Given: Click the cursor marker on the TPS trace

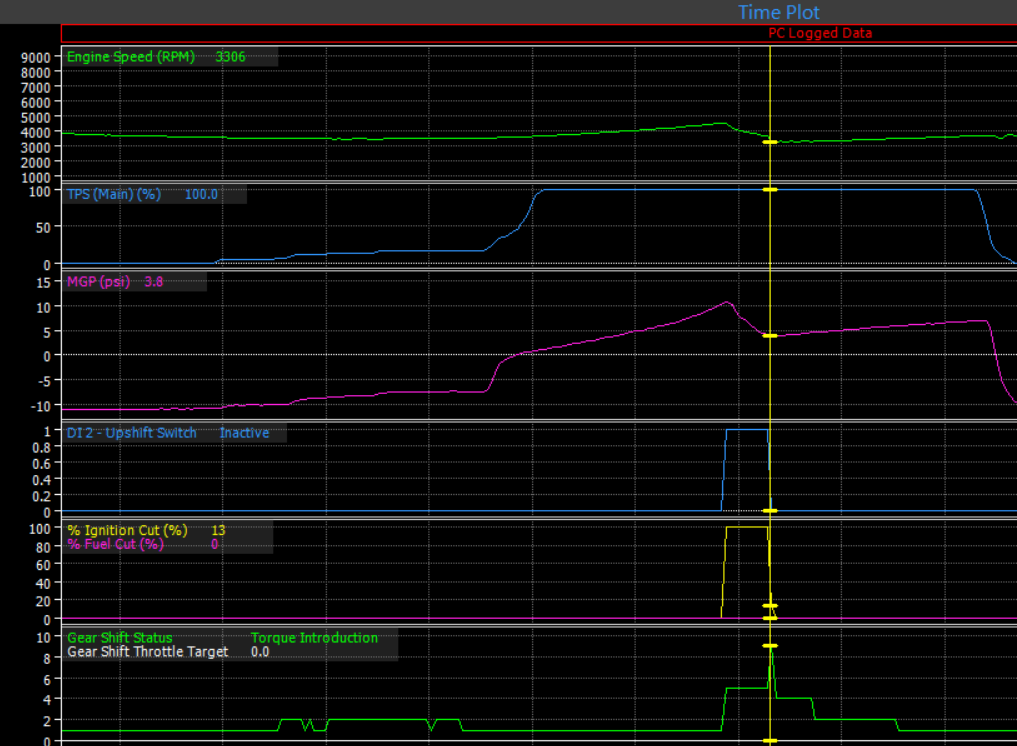Looking at the screenshot, I should coord(770,189).
